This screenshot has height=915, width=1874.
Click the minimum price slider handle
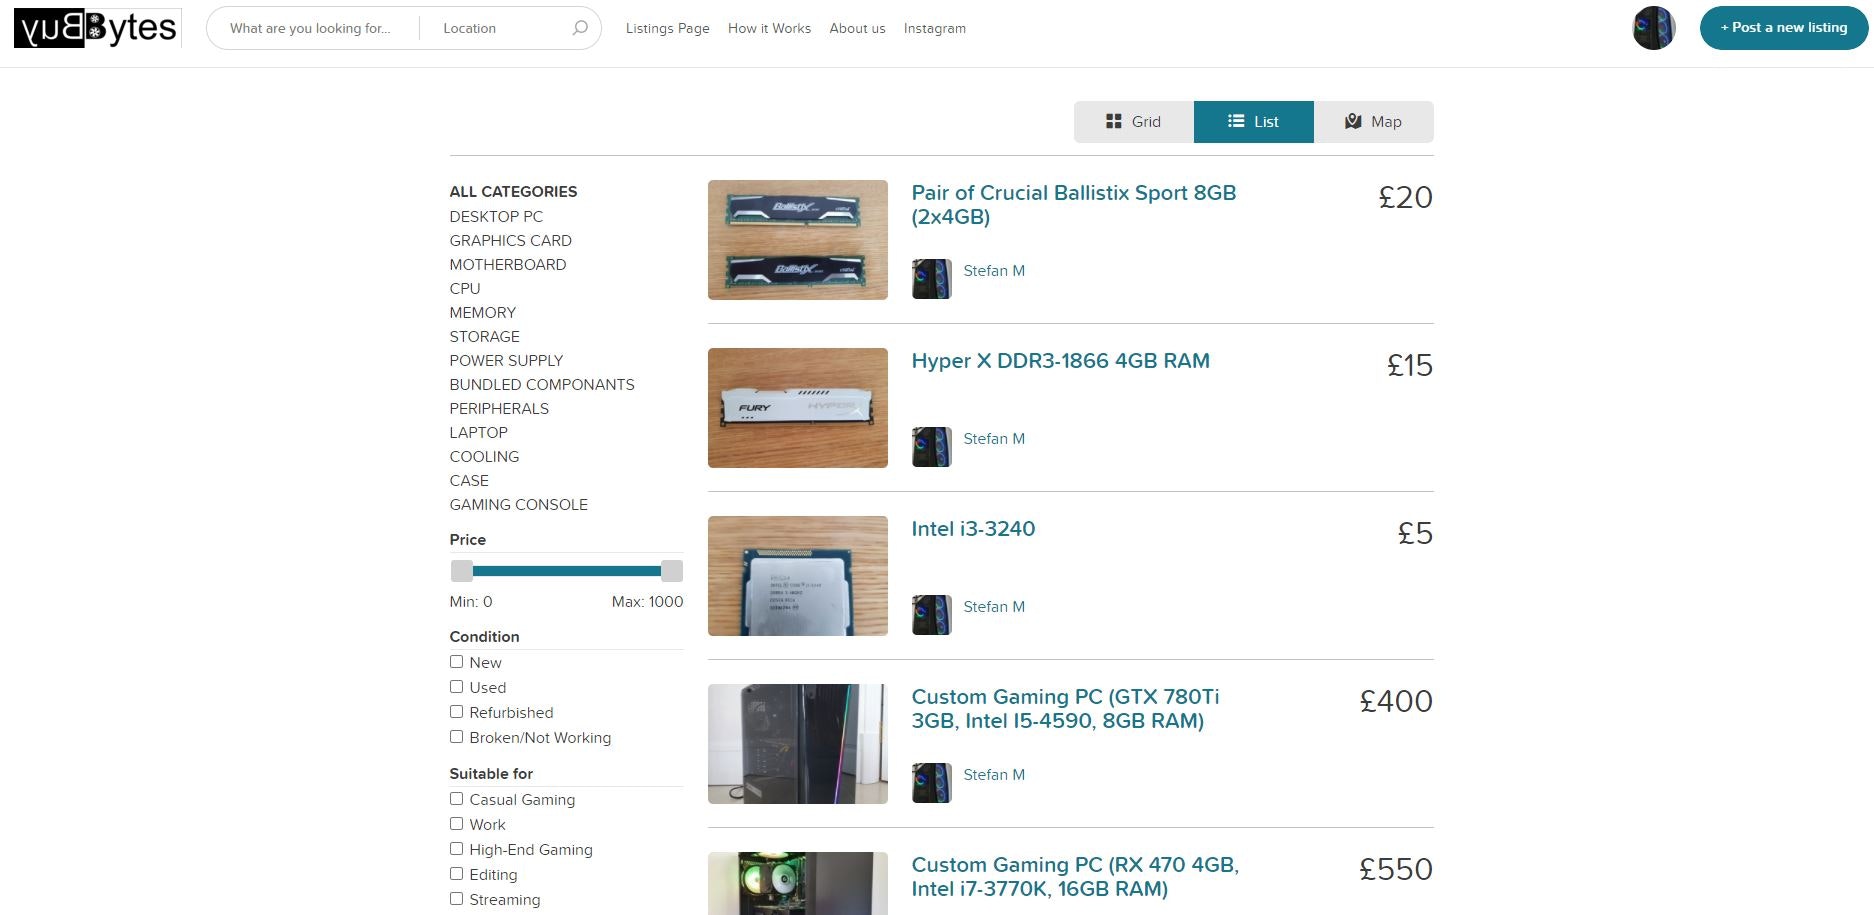point(461,571)
